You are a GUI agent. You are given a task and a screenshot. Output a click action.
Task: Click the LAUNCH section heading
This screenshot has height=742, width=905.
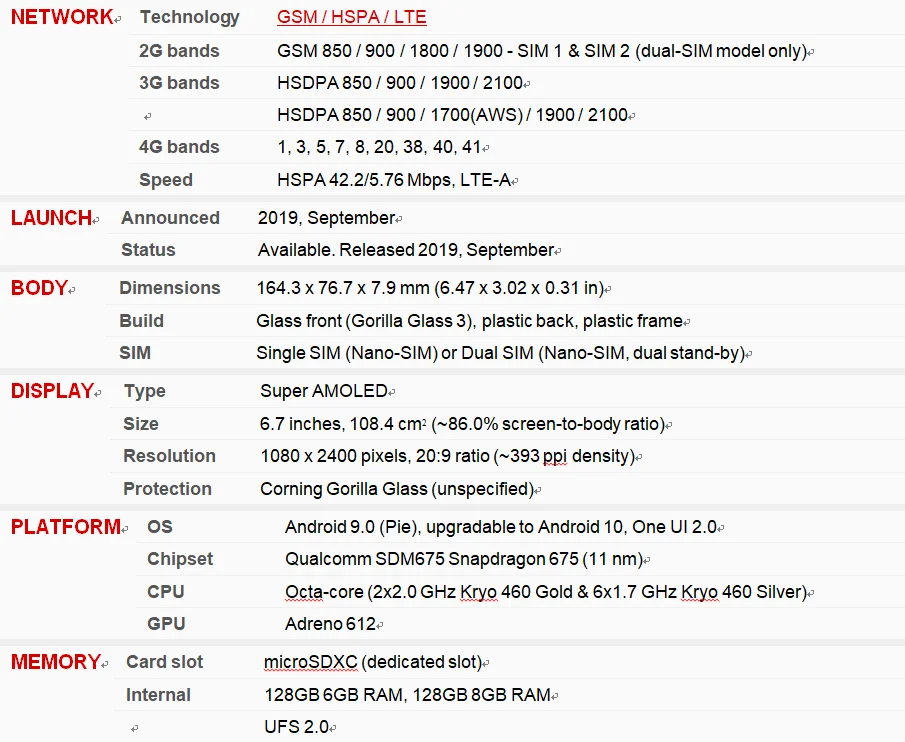pos(51,218)
